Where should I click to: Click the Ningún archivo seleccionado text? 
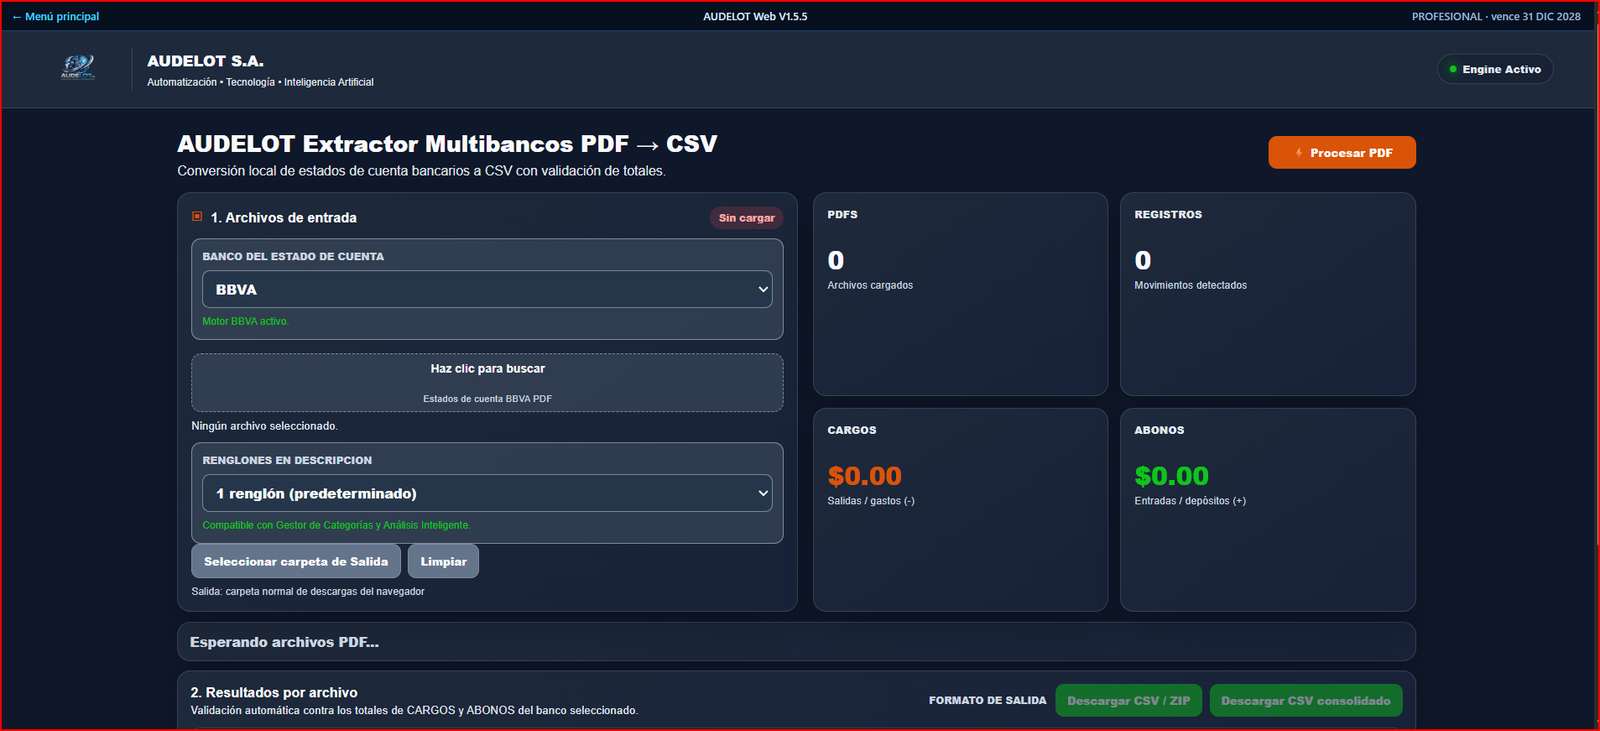[265, 426]
